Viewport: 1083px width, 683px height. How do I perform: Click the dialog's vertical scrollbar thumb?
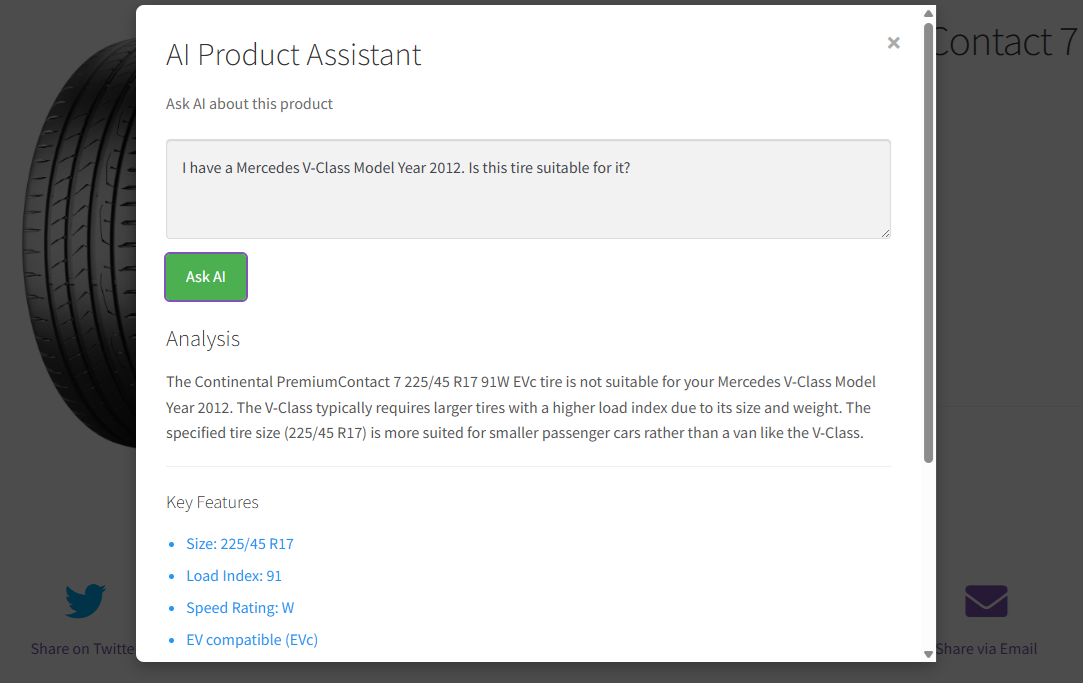928,243
